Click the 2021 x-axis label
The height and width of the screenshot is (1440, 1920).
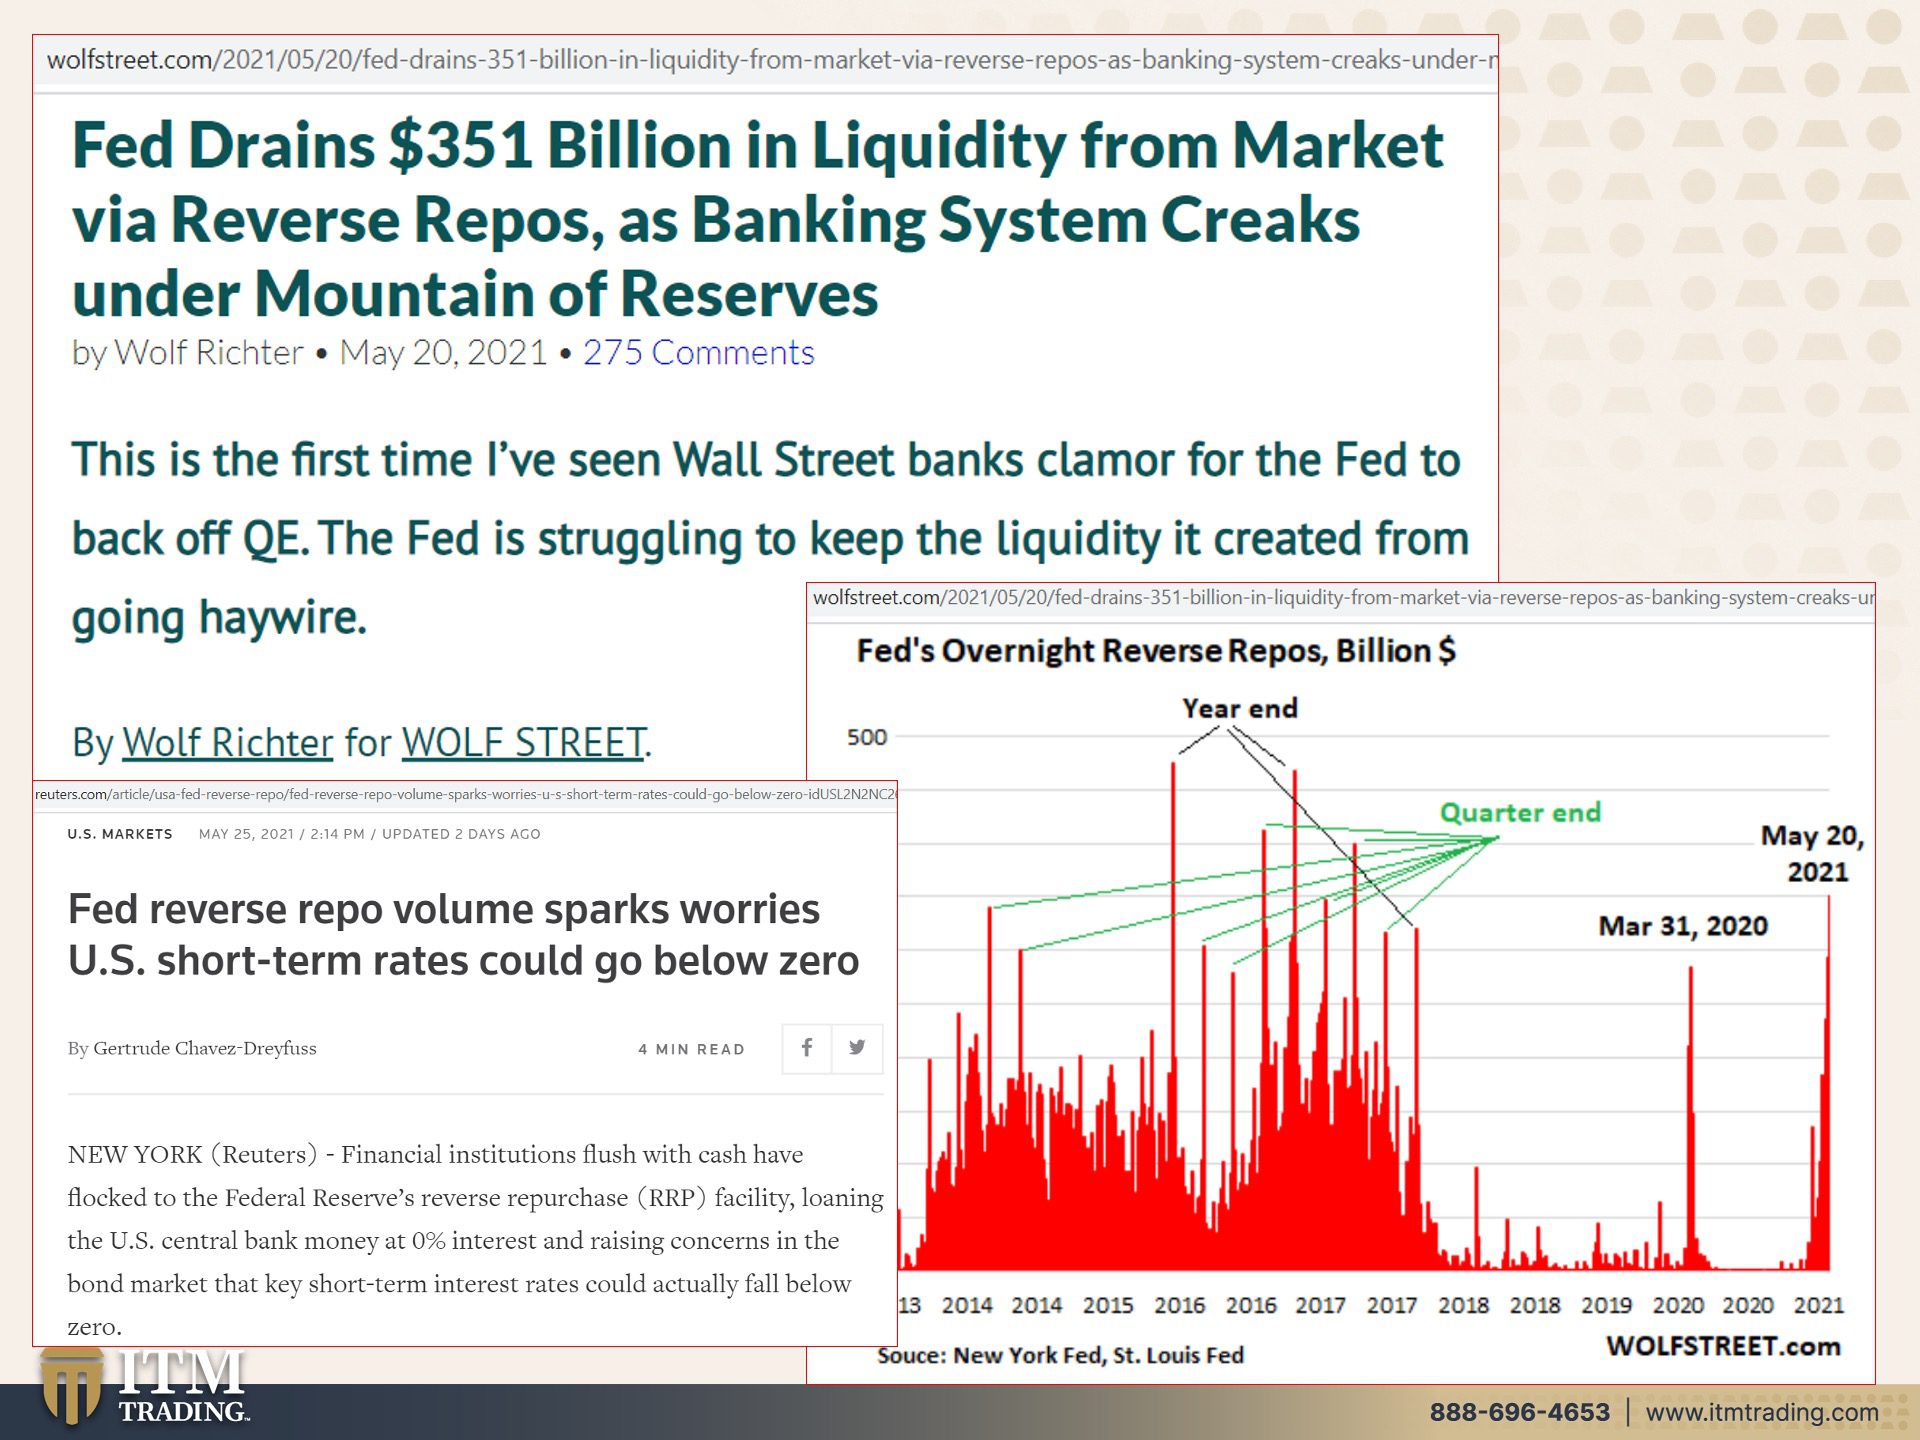(1818, 1305)
